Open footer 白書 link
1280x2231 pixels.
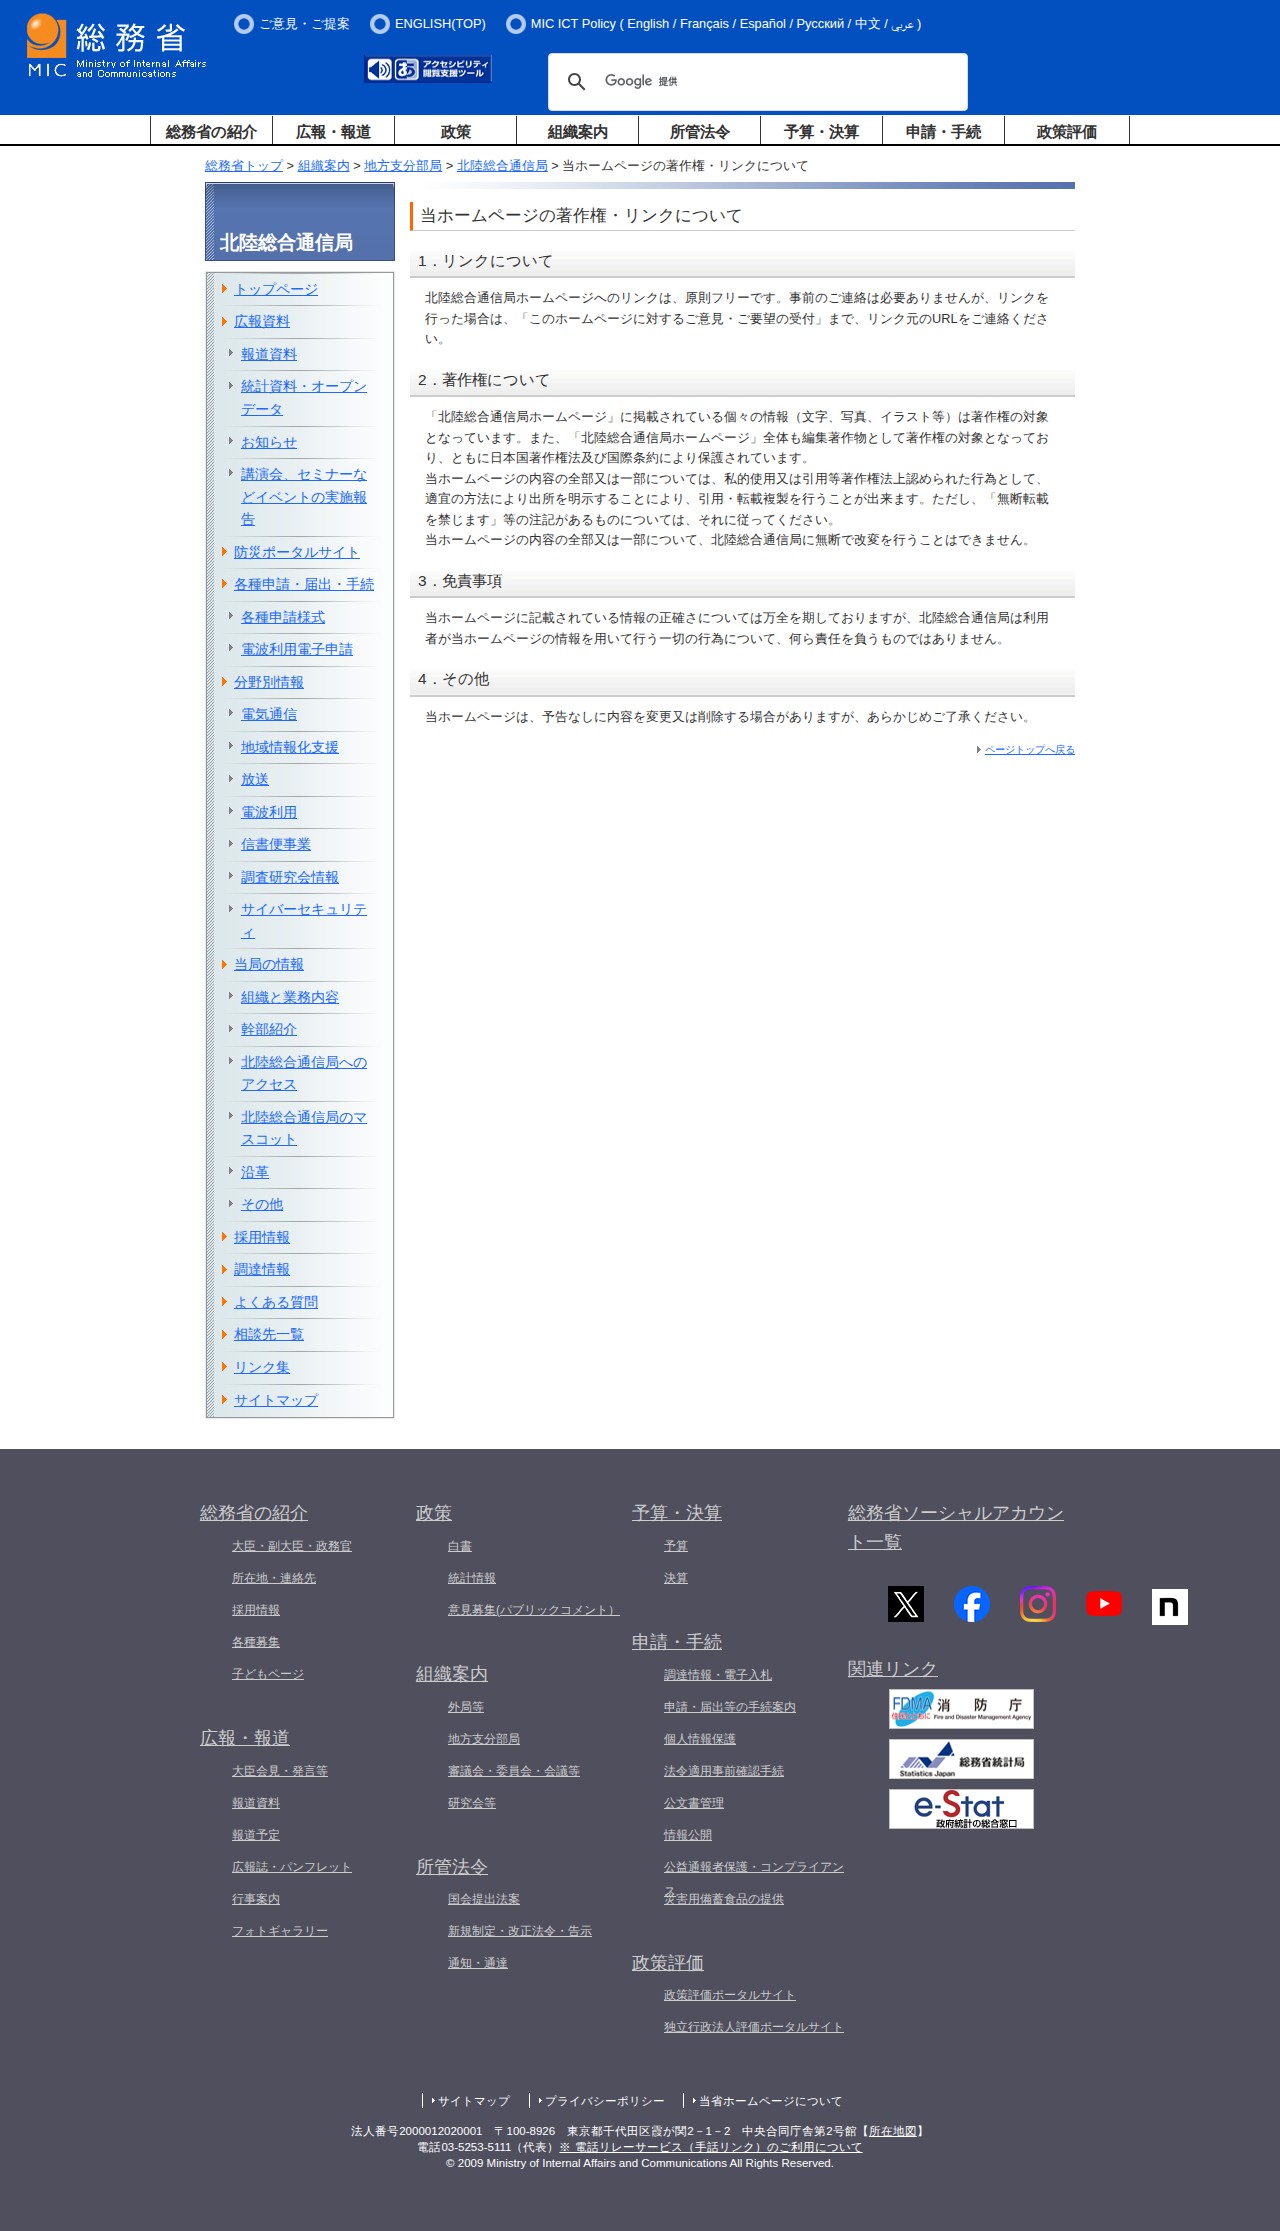(460, 1546)
